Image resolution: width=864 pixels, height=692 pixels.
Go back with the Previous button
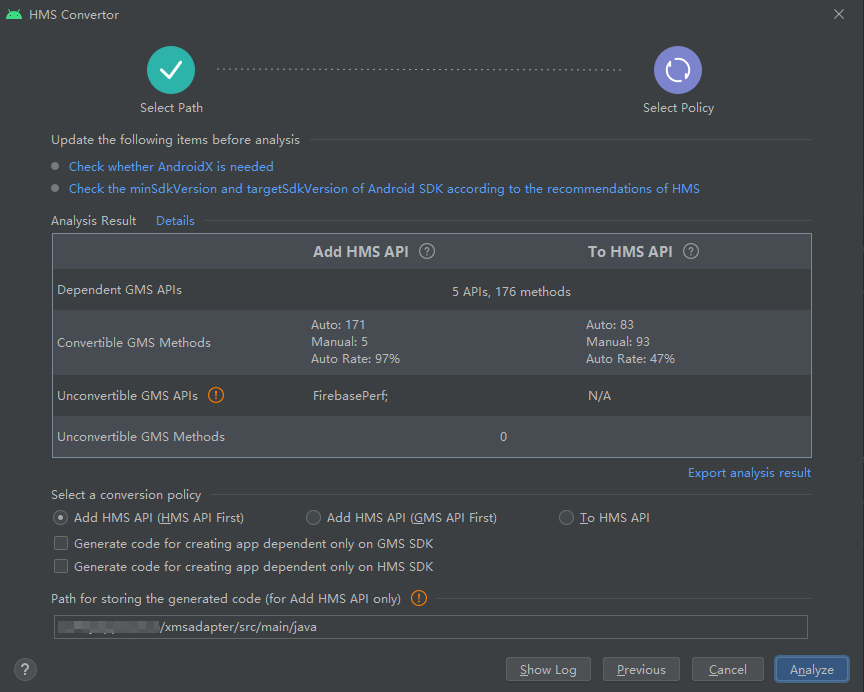(641, 669)
